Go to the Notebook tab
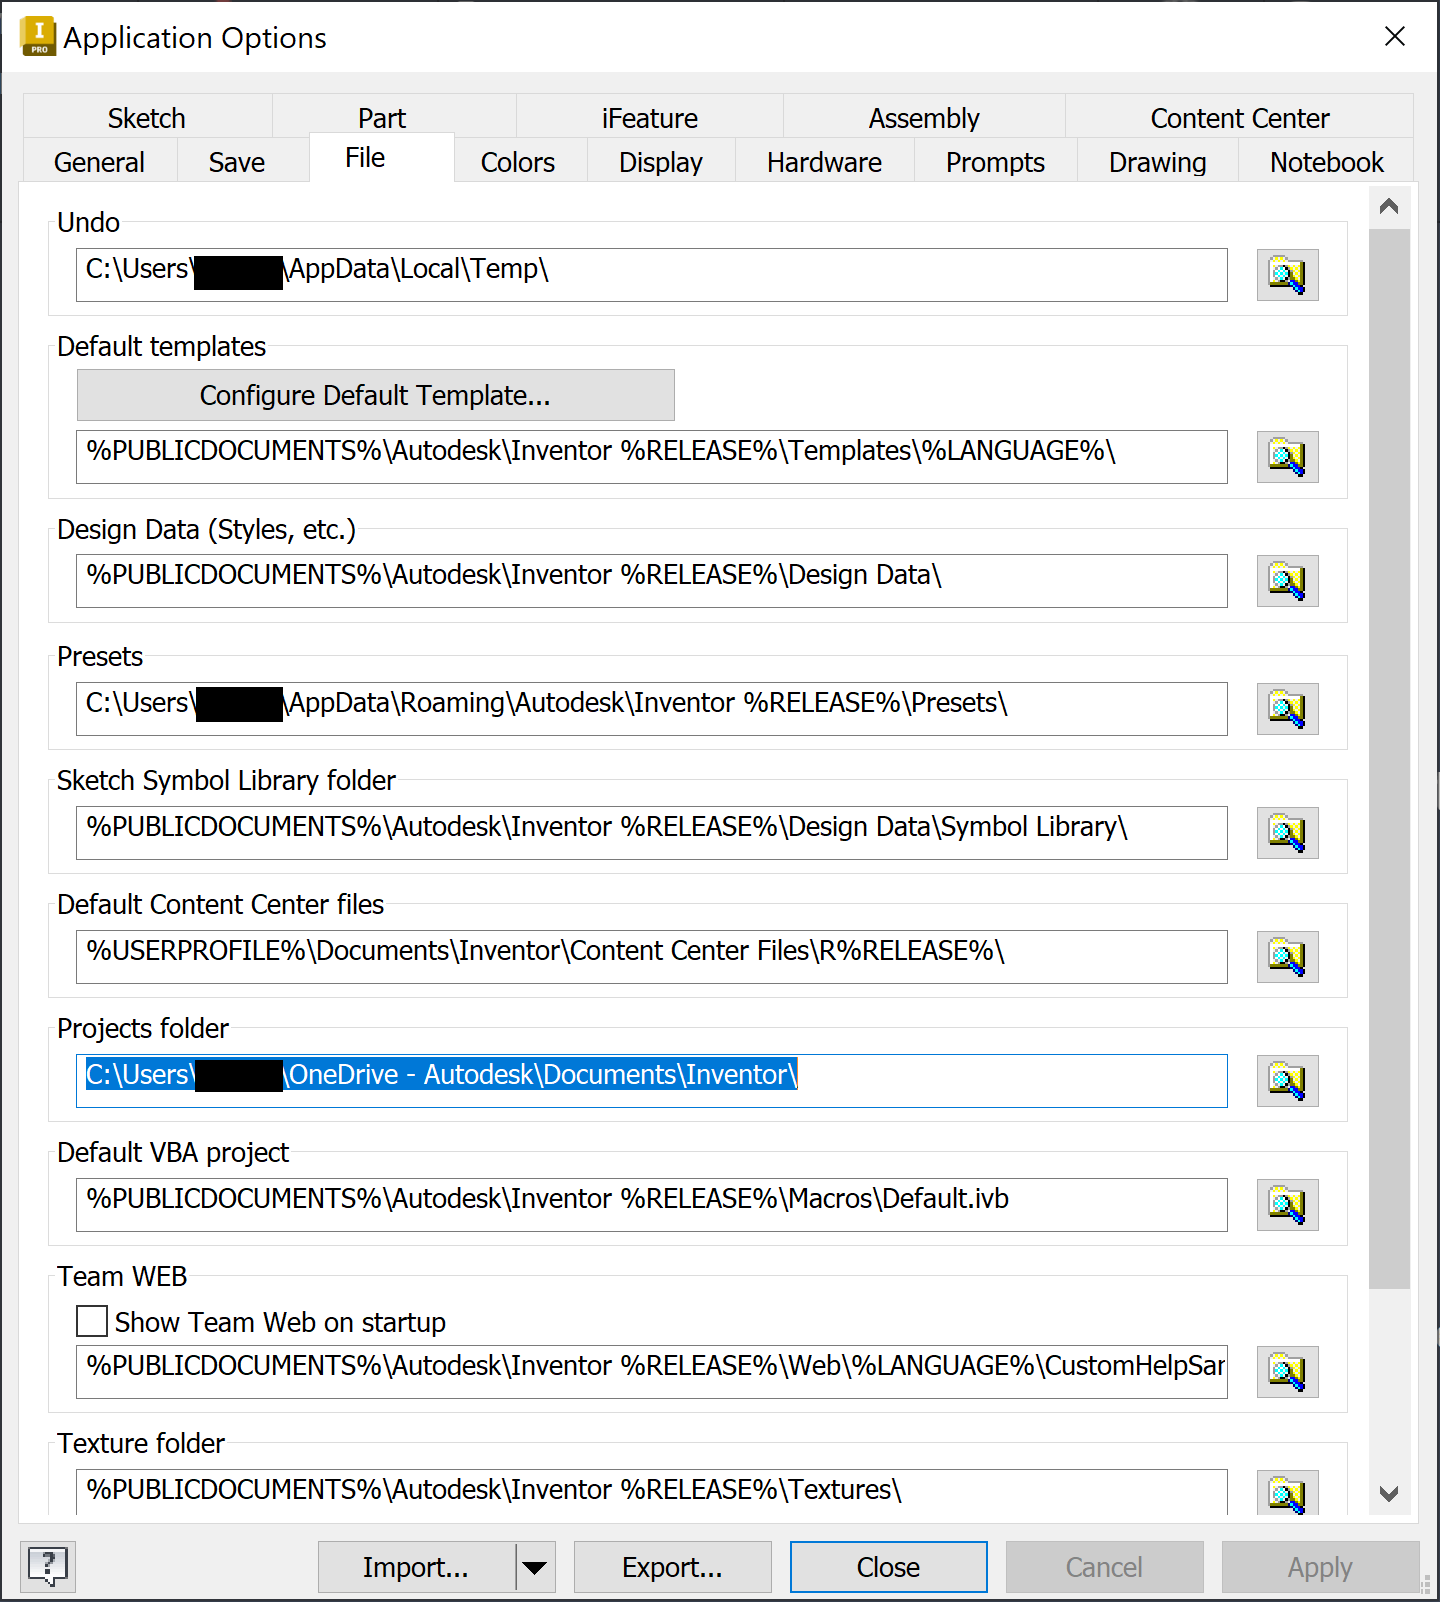 (1327, 162)
